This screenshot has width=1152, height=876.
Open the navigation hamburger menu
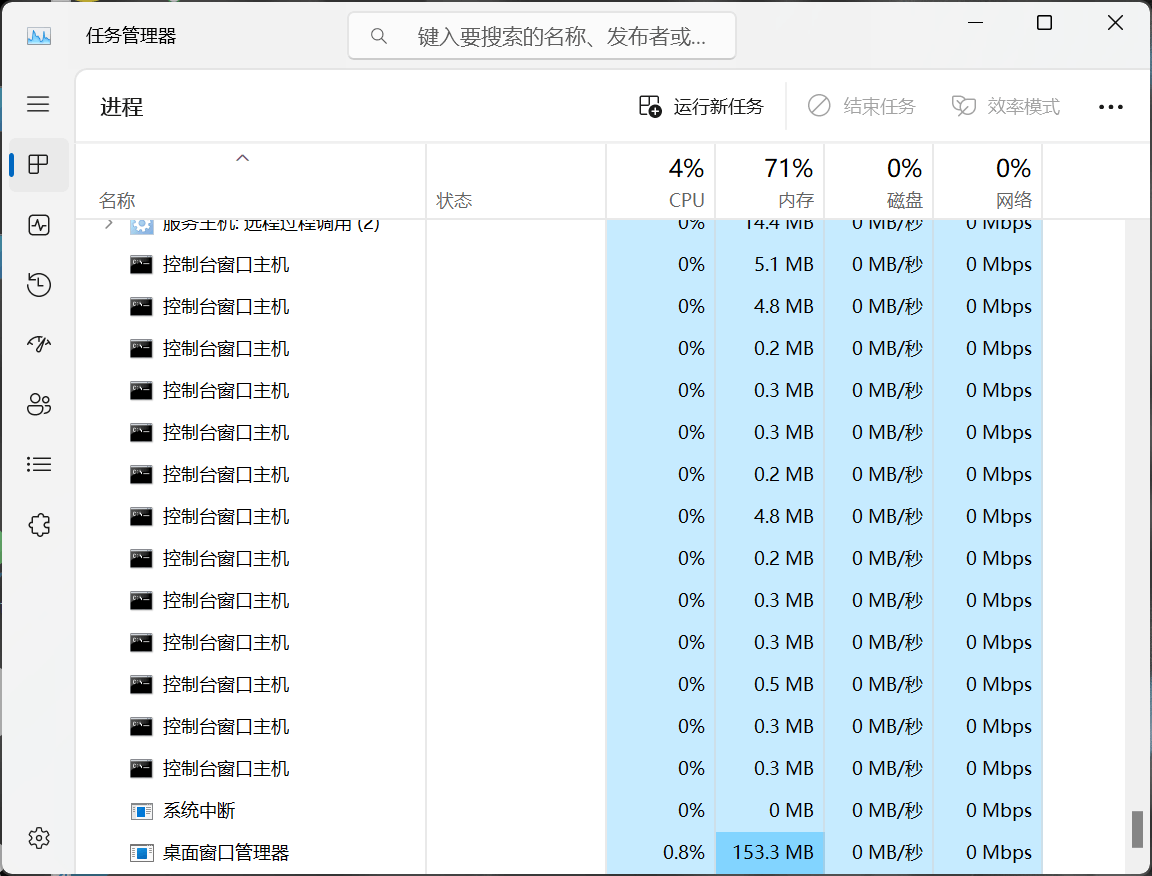(38, 104)
